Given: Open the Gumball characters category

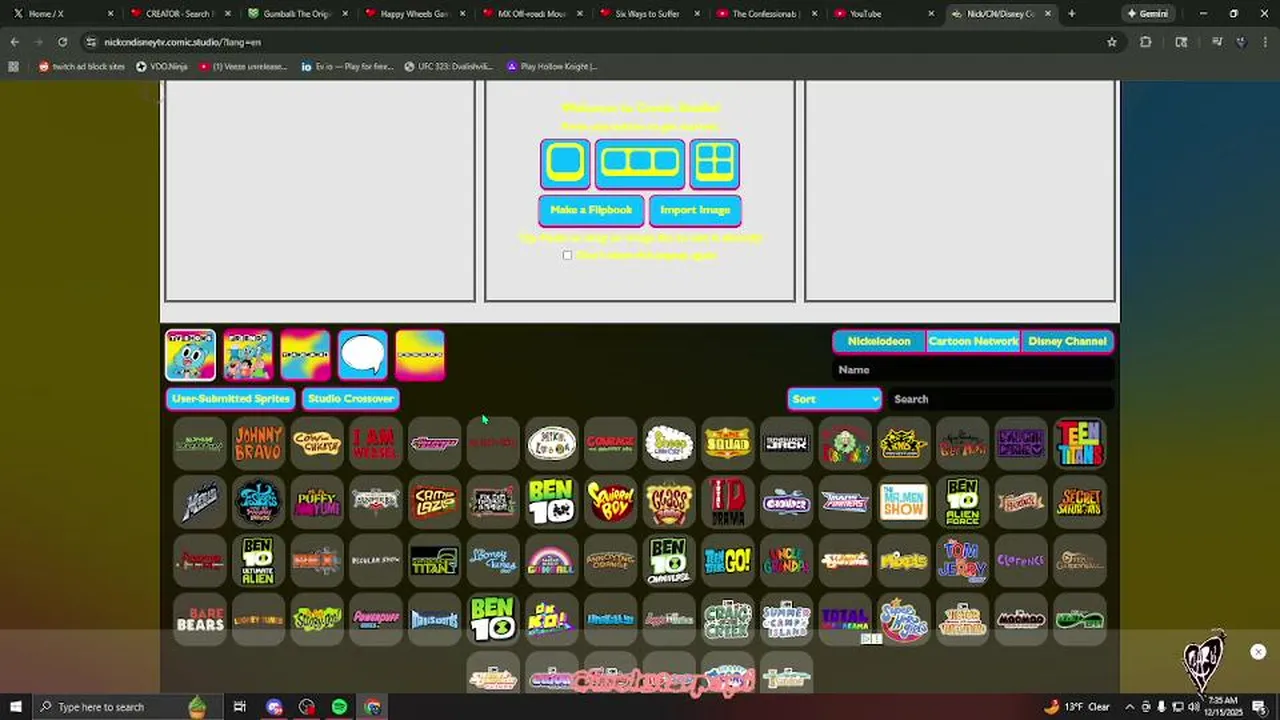Looking at the screenshot, I should (x=190, y=355).
